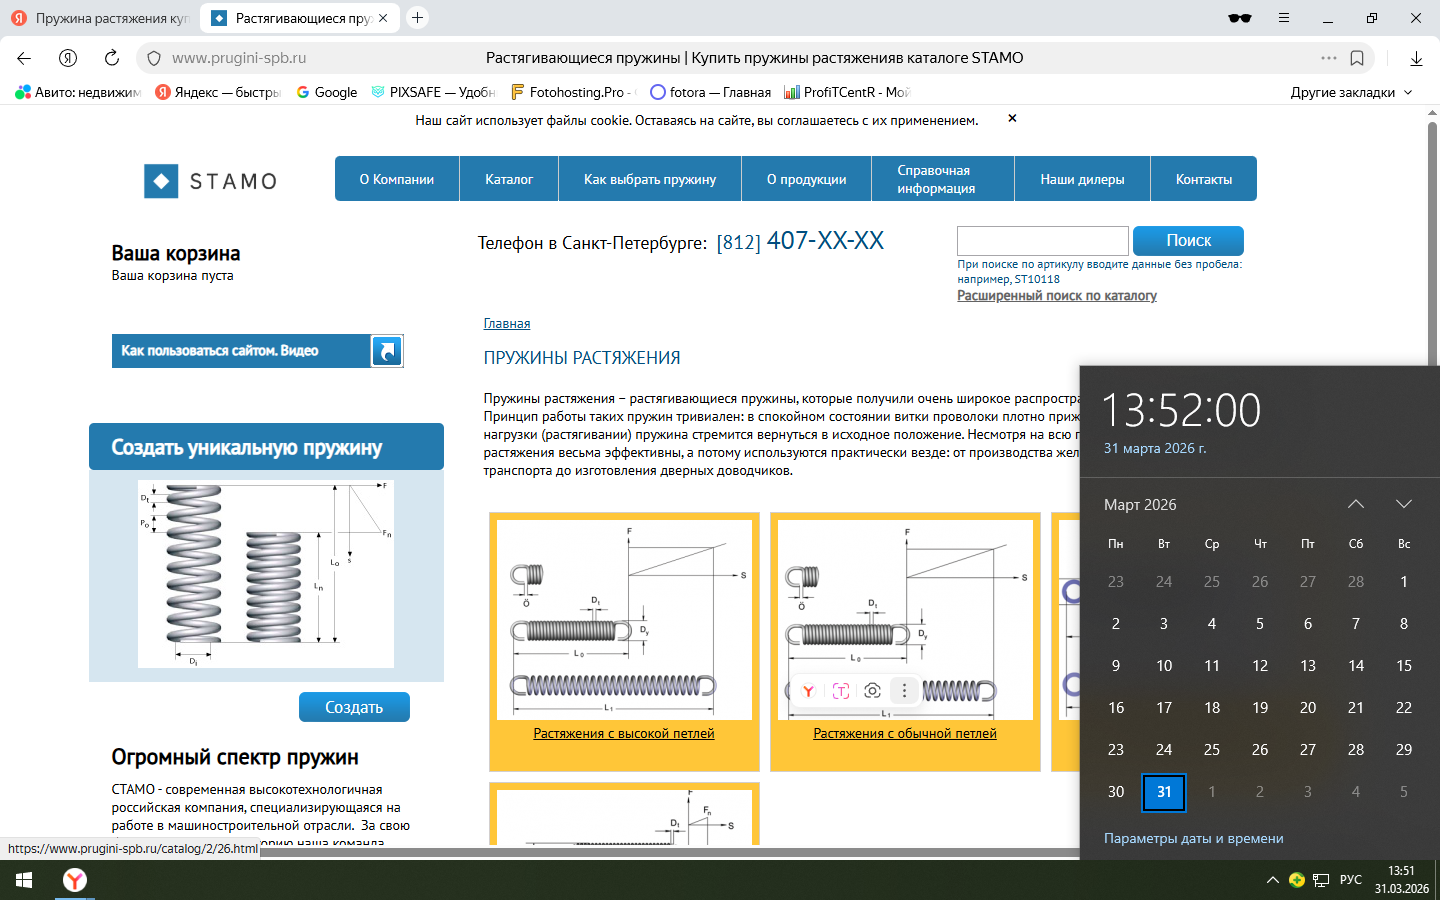Reload the current page
The height and width of the screenshot is (900, 1440).
click(x=112, y=58)
